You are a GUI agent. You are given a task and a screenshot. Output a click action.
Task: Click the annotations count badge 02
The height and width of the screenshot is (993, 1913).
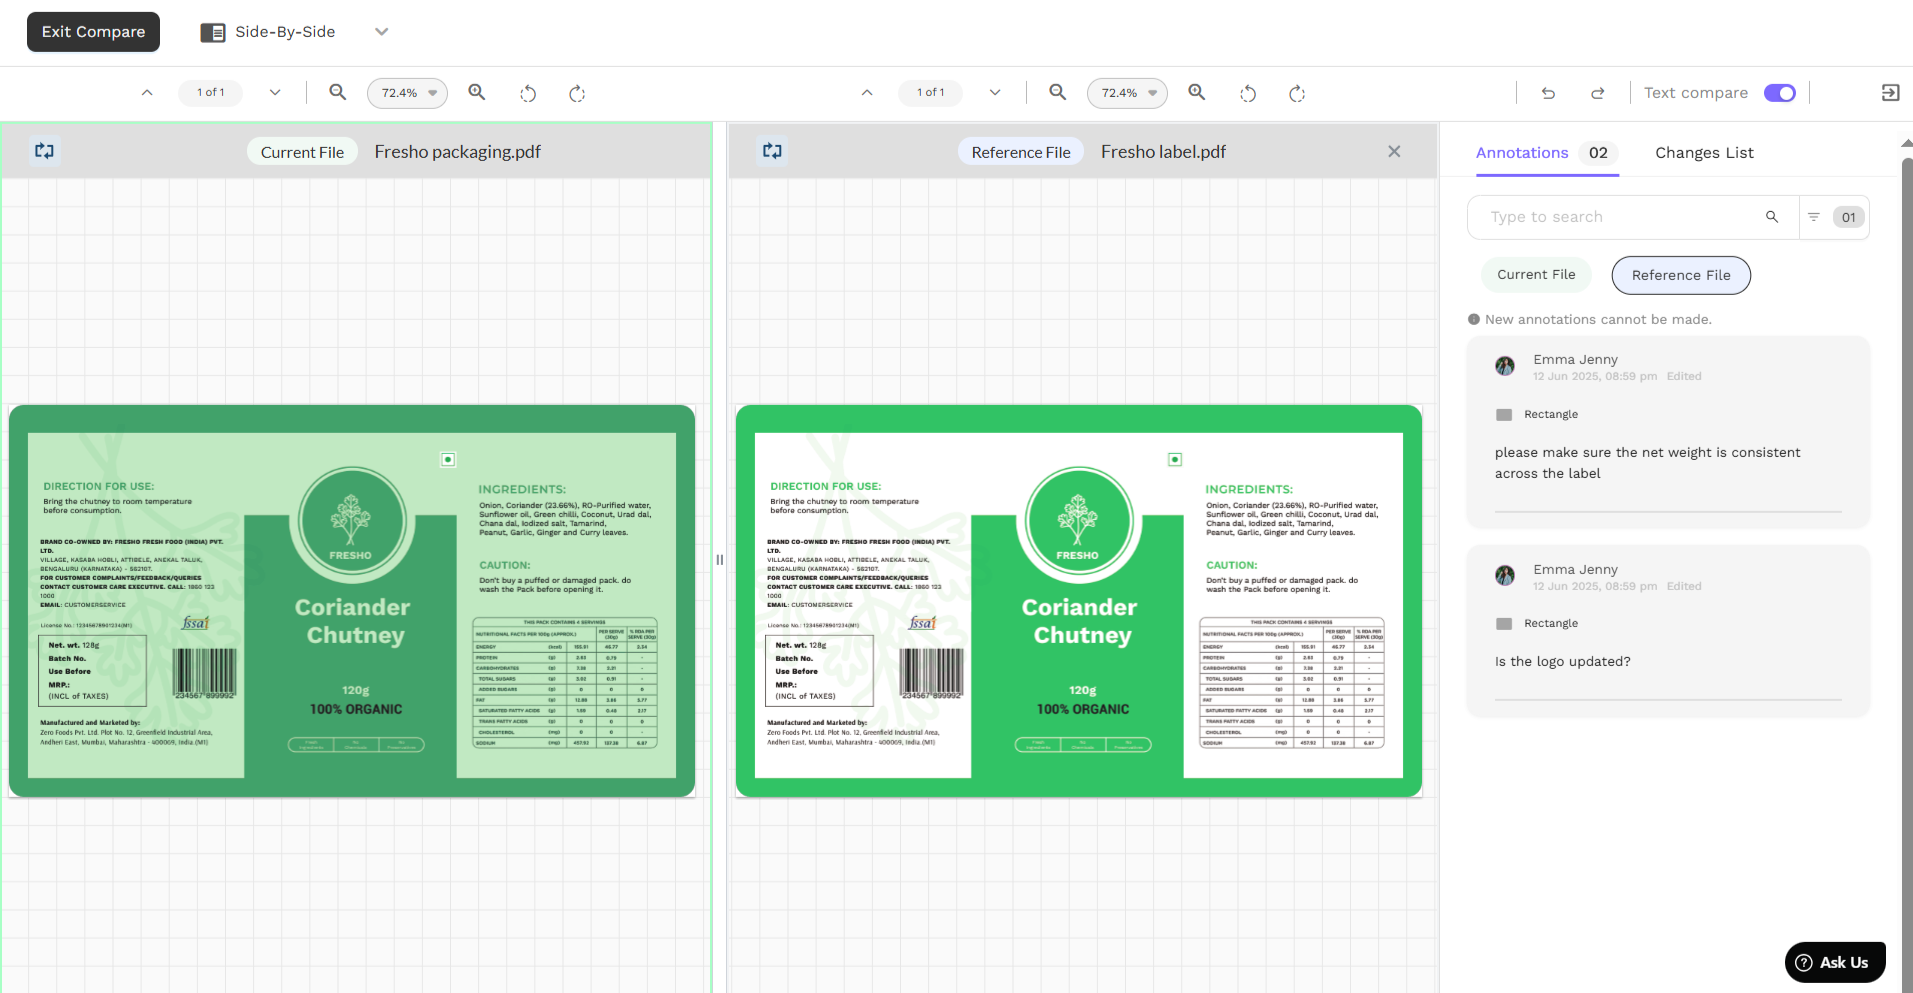click(x=1598, y=153)
